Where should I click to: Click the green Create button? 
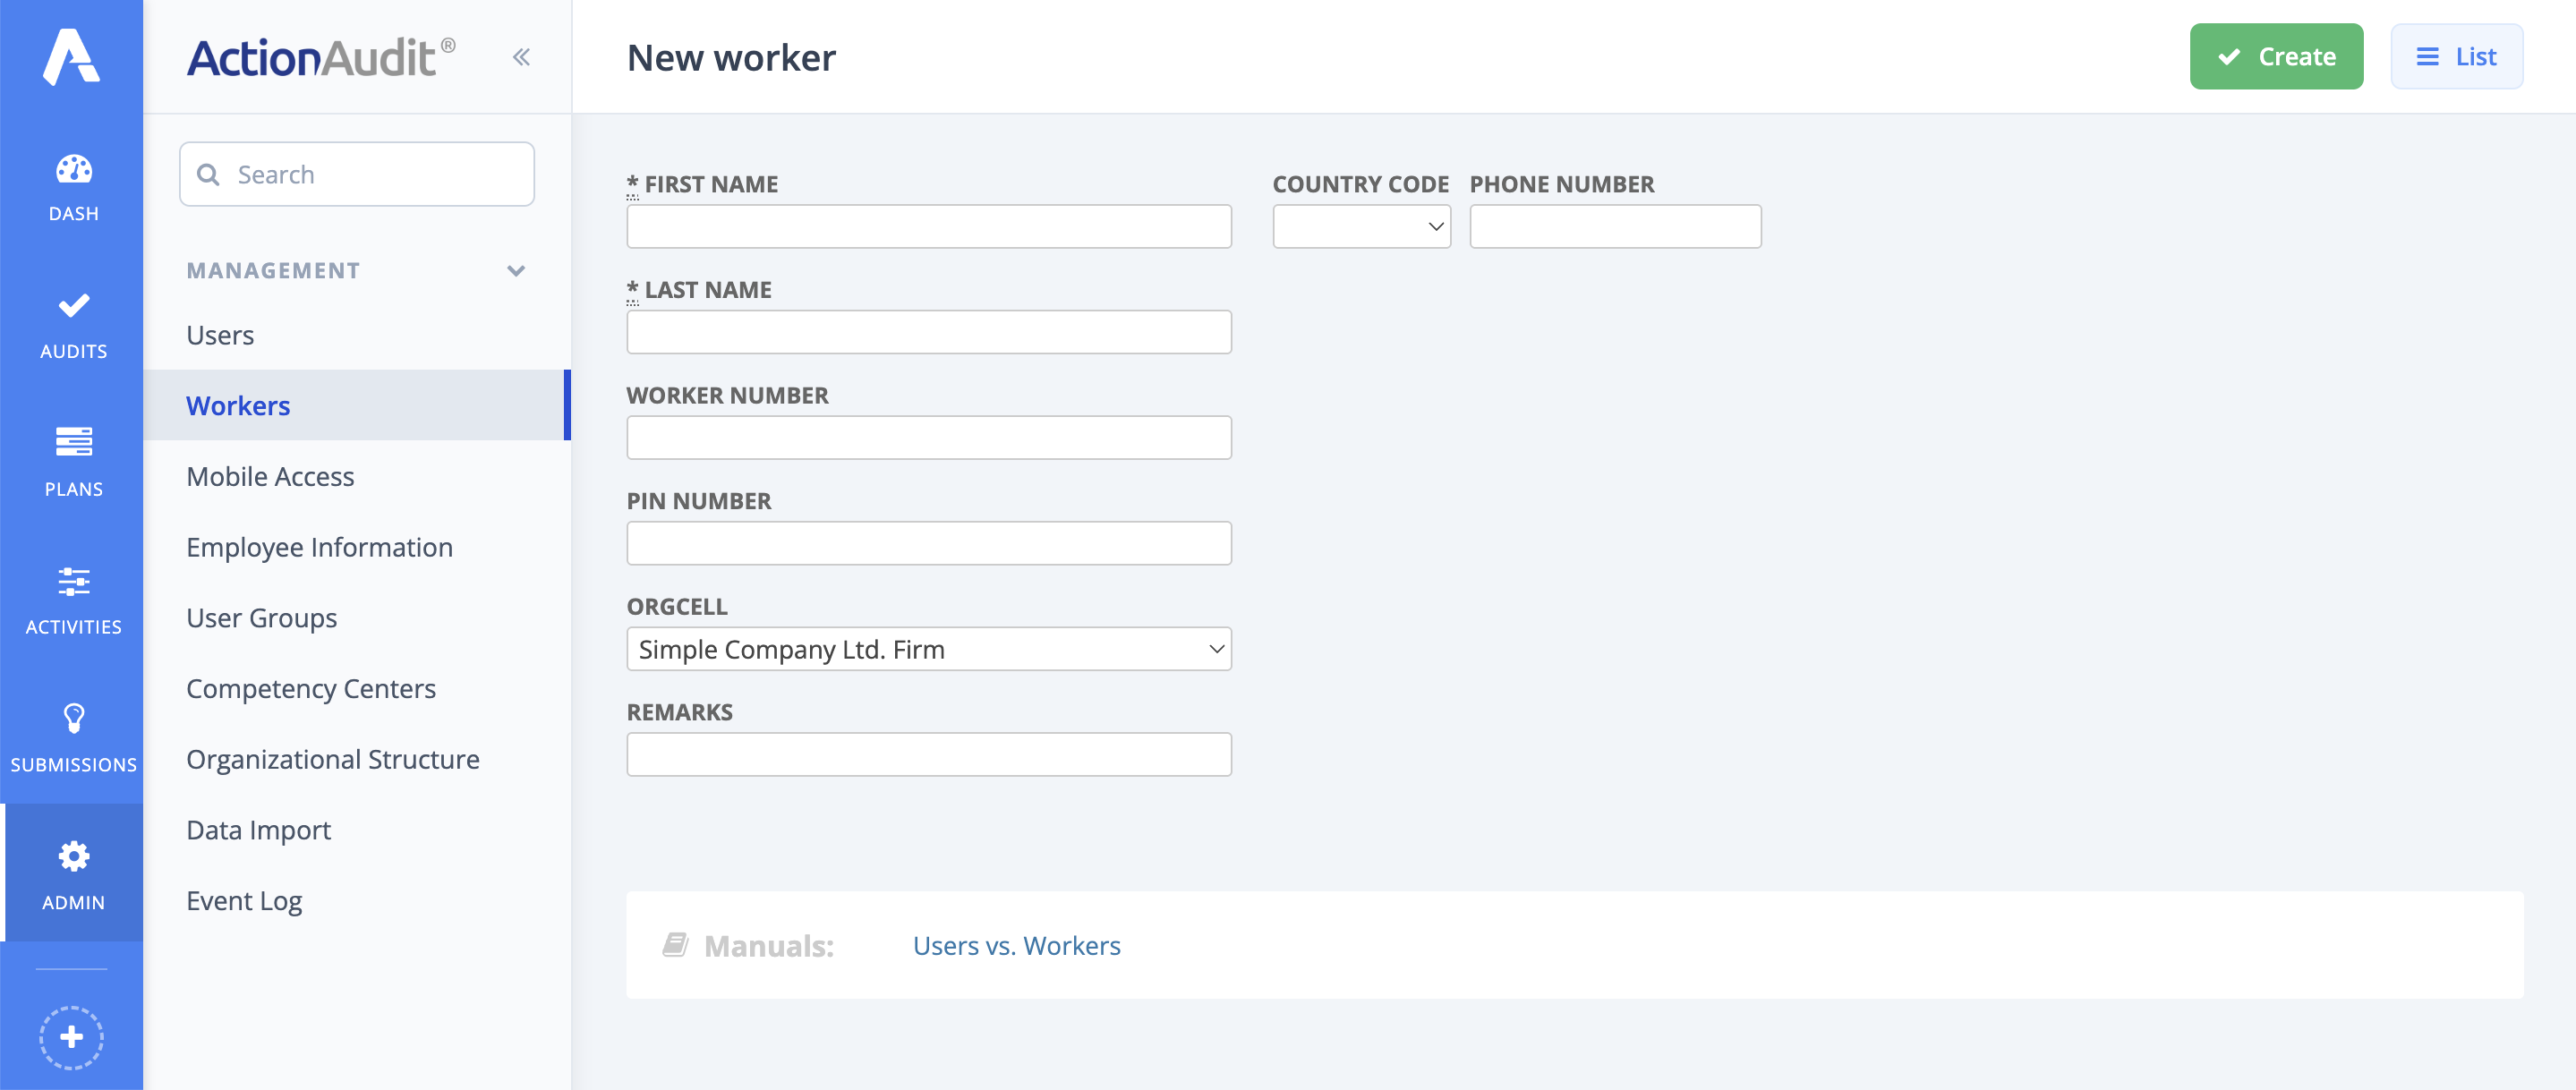[2276, 56]
